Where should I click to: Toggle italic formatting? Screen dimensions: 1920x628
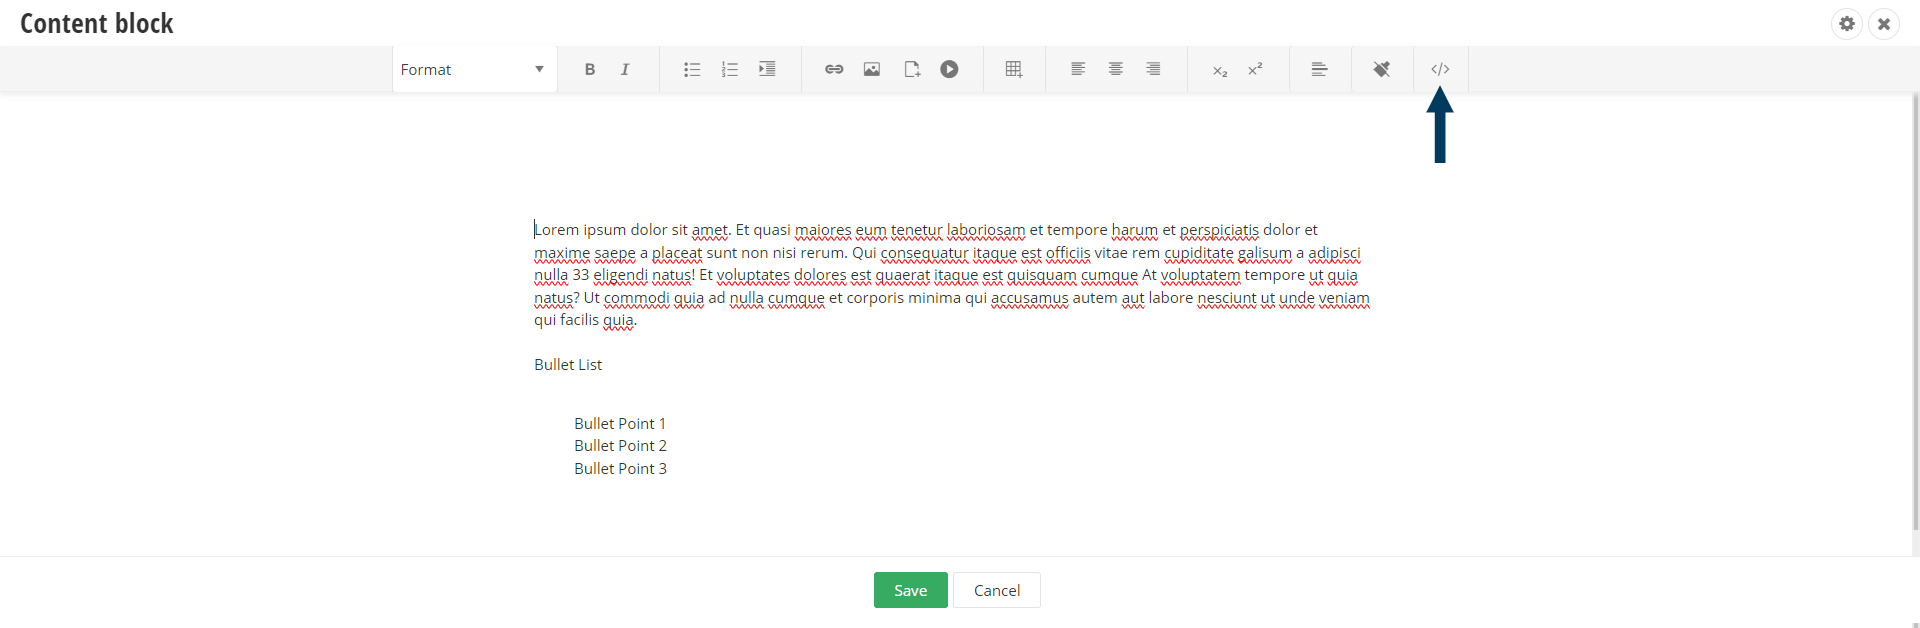point(625,69)
